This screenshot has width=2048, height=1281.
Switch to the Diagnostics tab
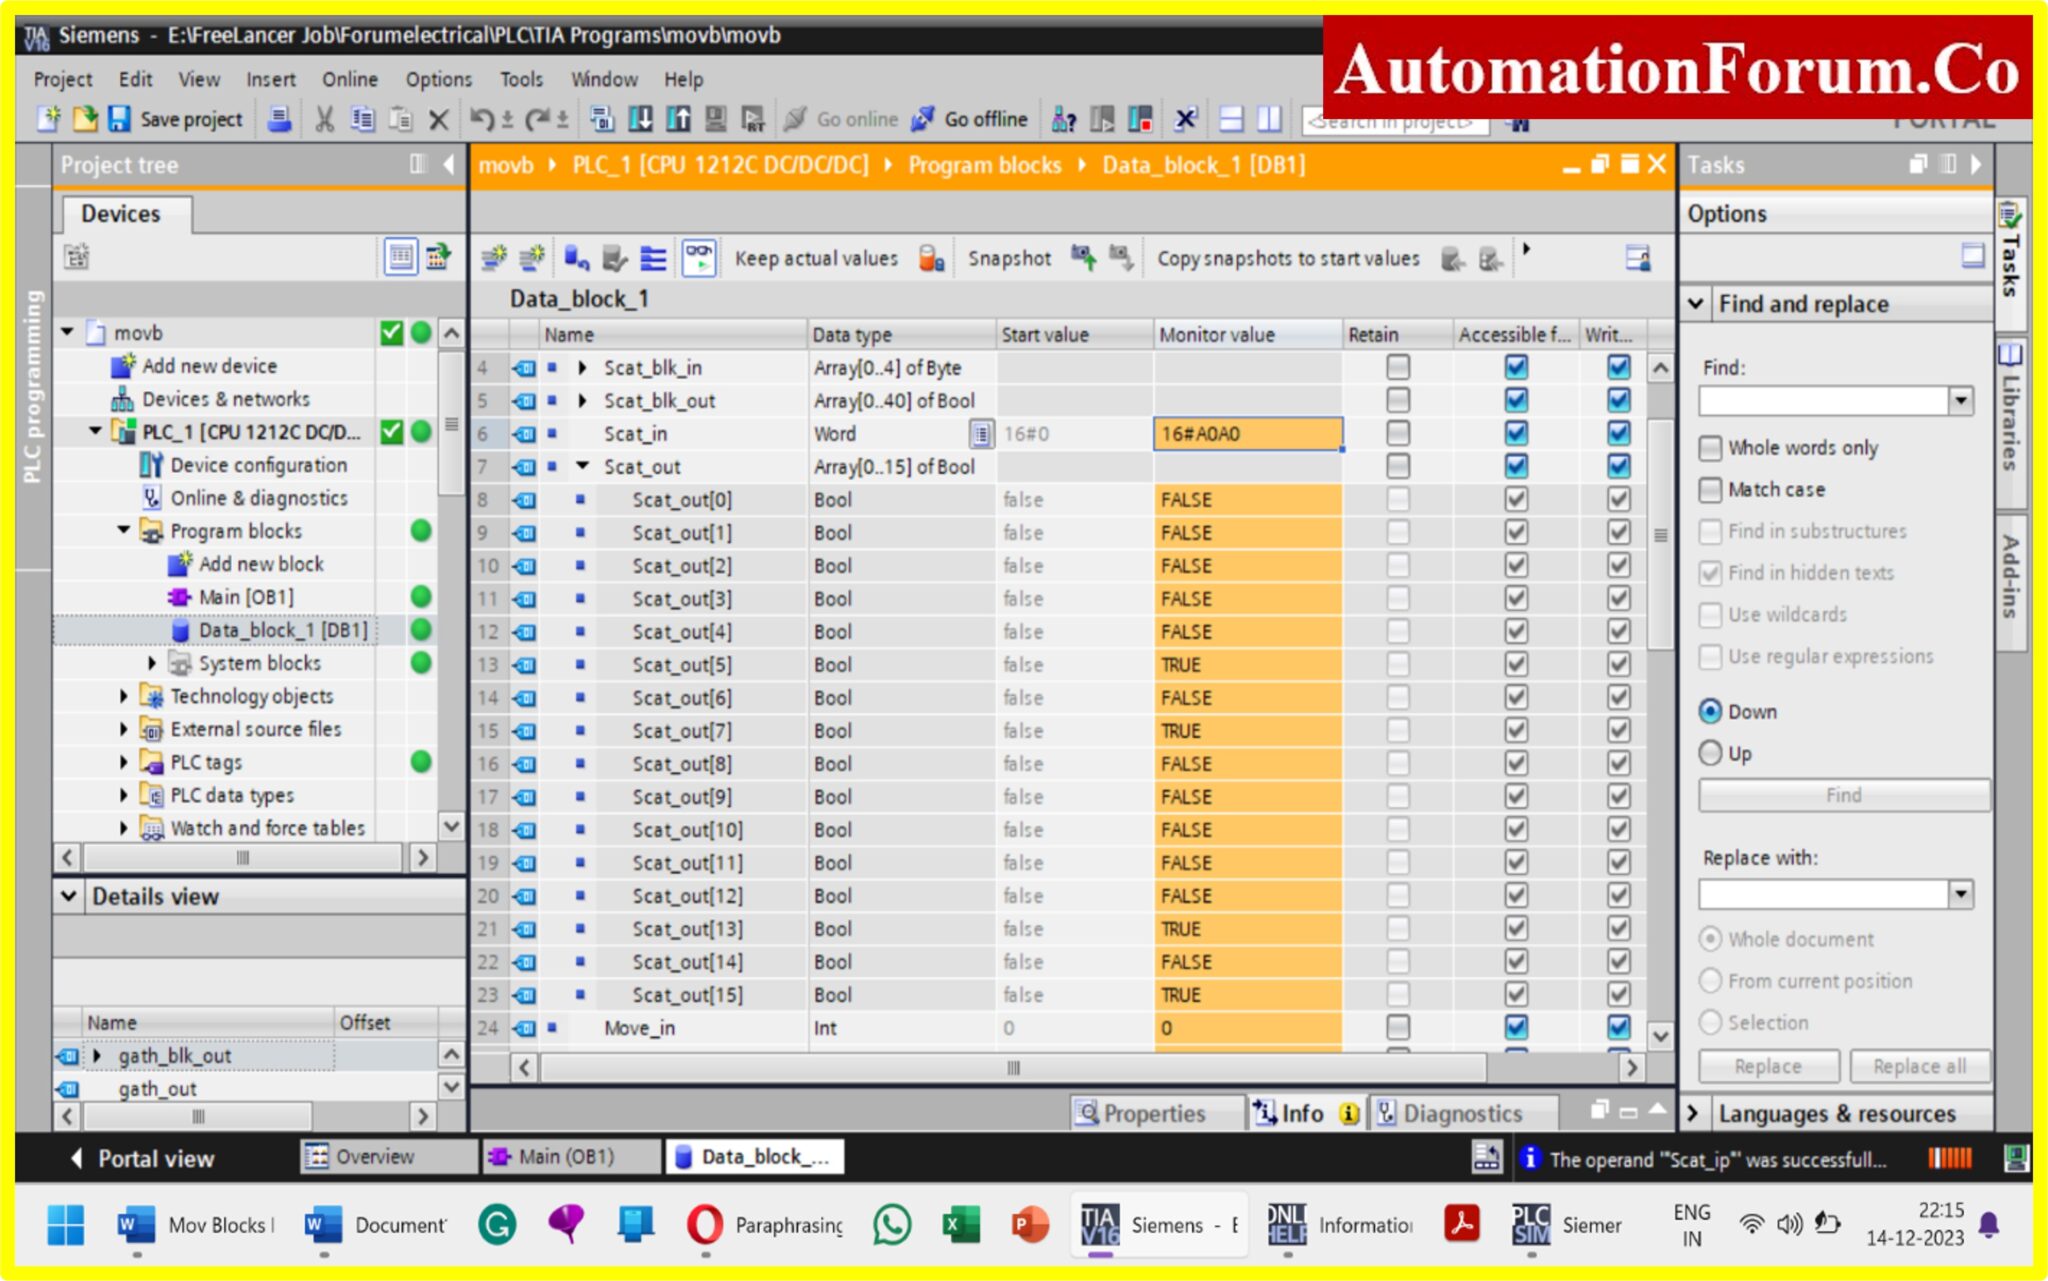1460,1113
